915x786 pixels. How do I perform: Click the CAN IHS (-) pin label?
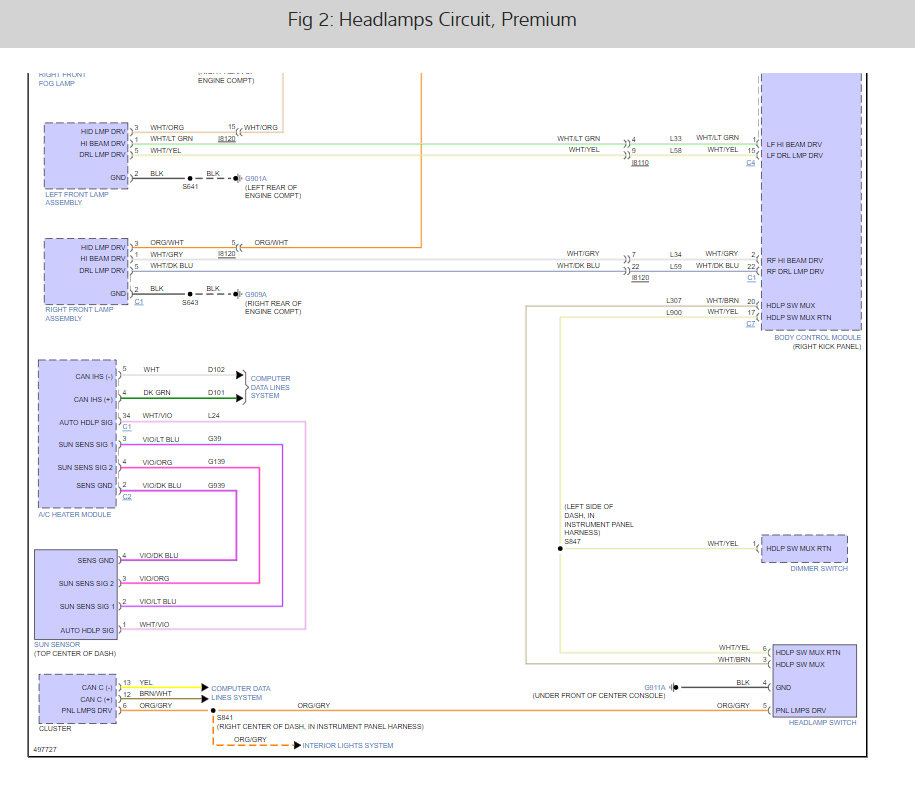[94, 376]
